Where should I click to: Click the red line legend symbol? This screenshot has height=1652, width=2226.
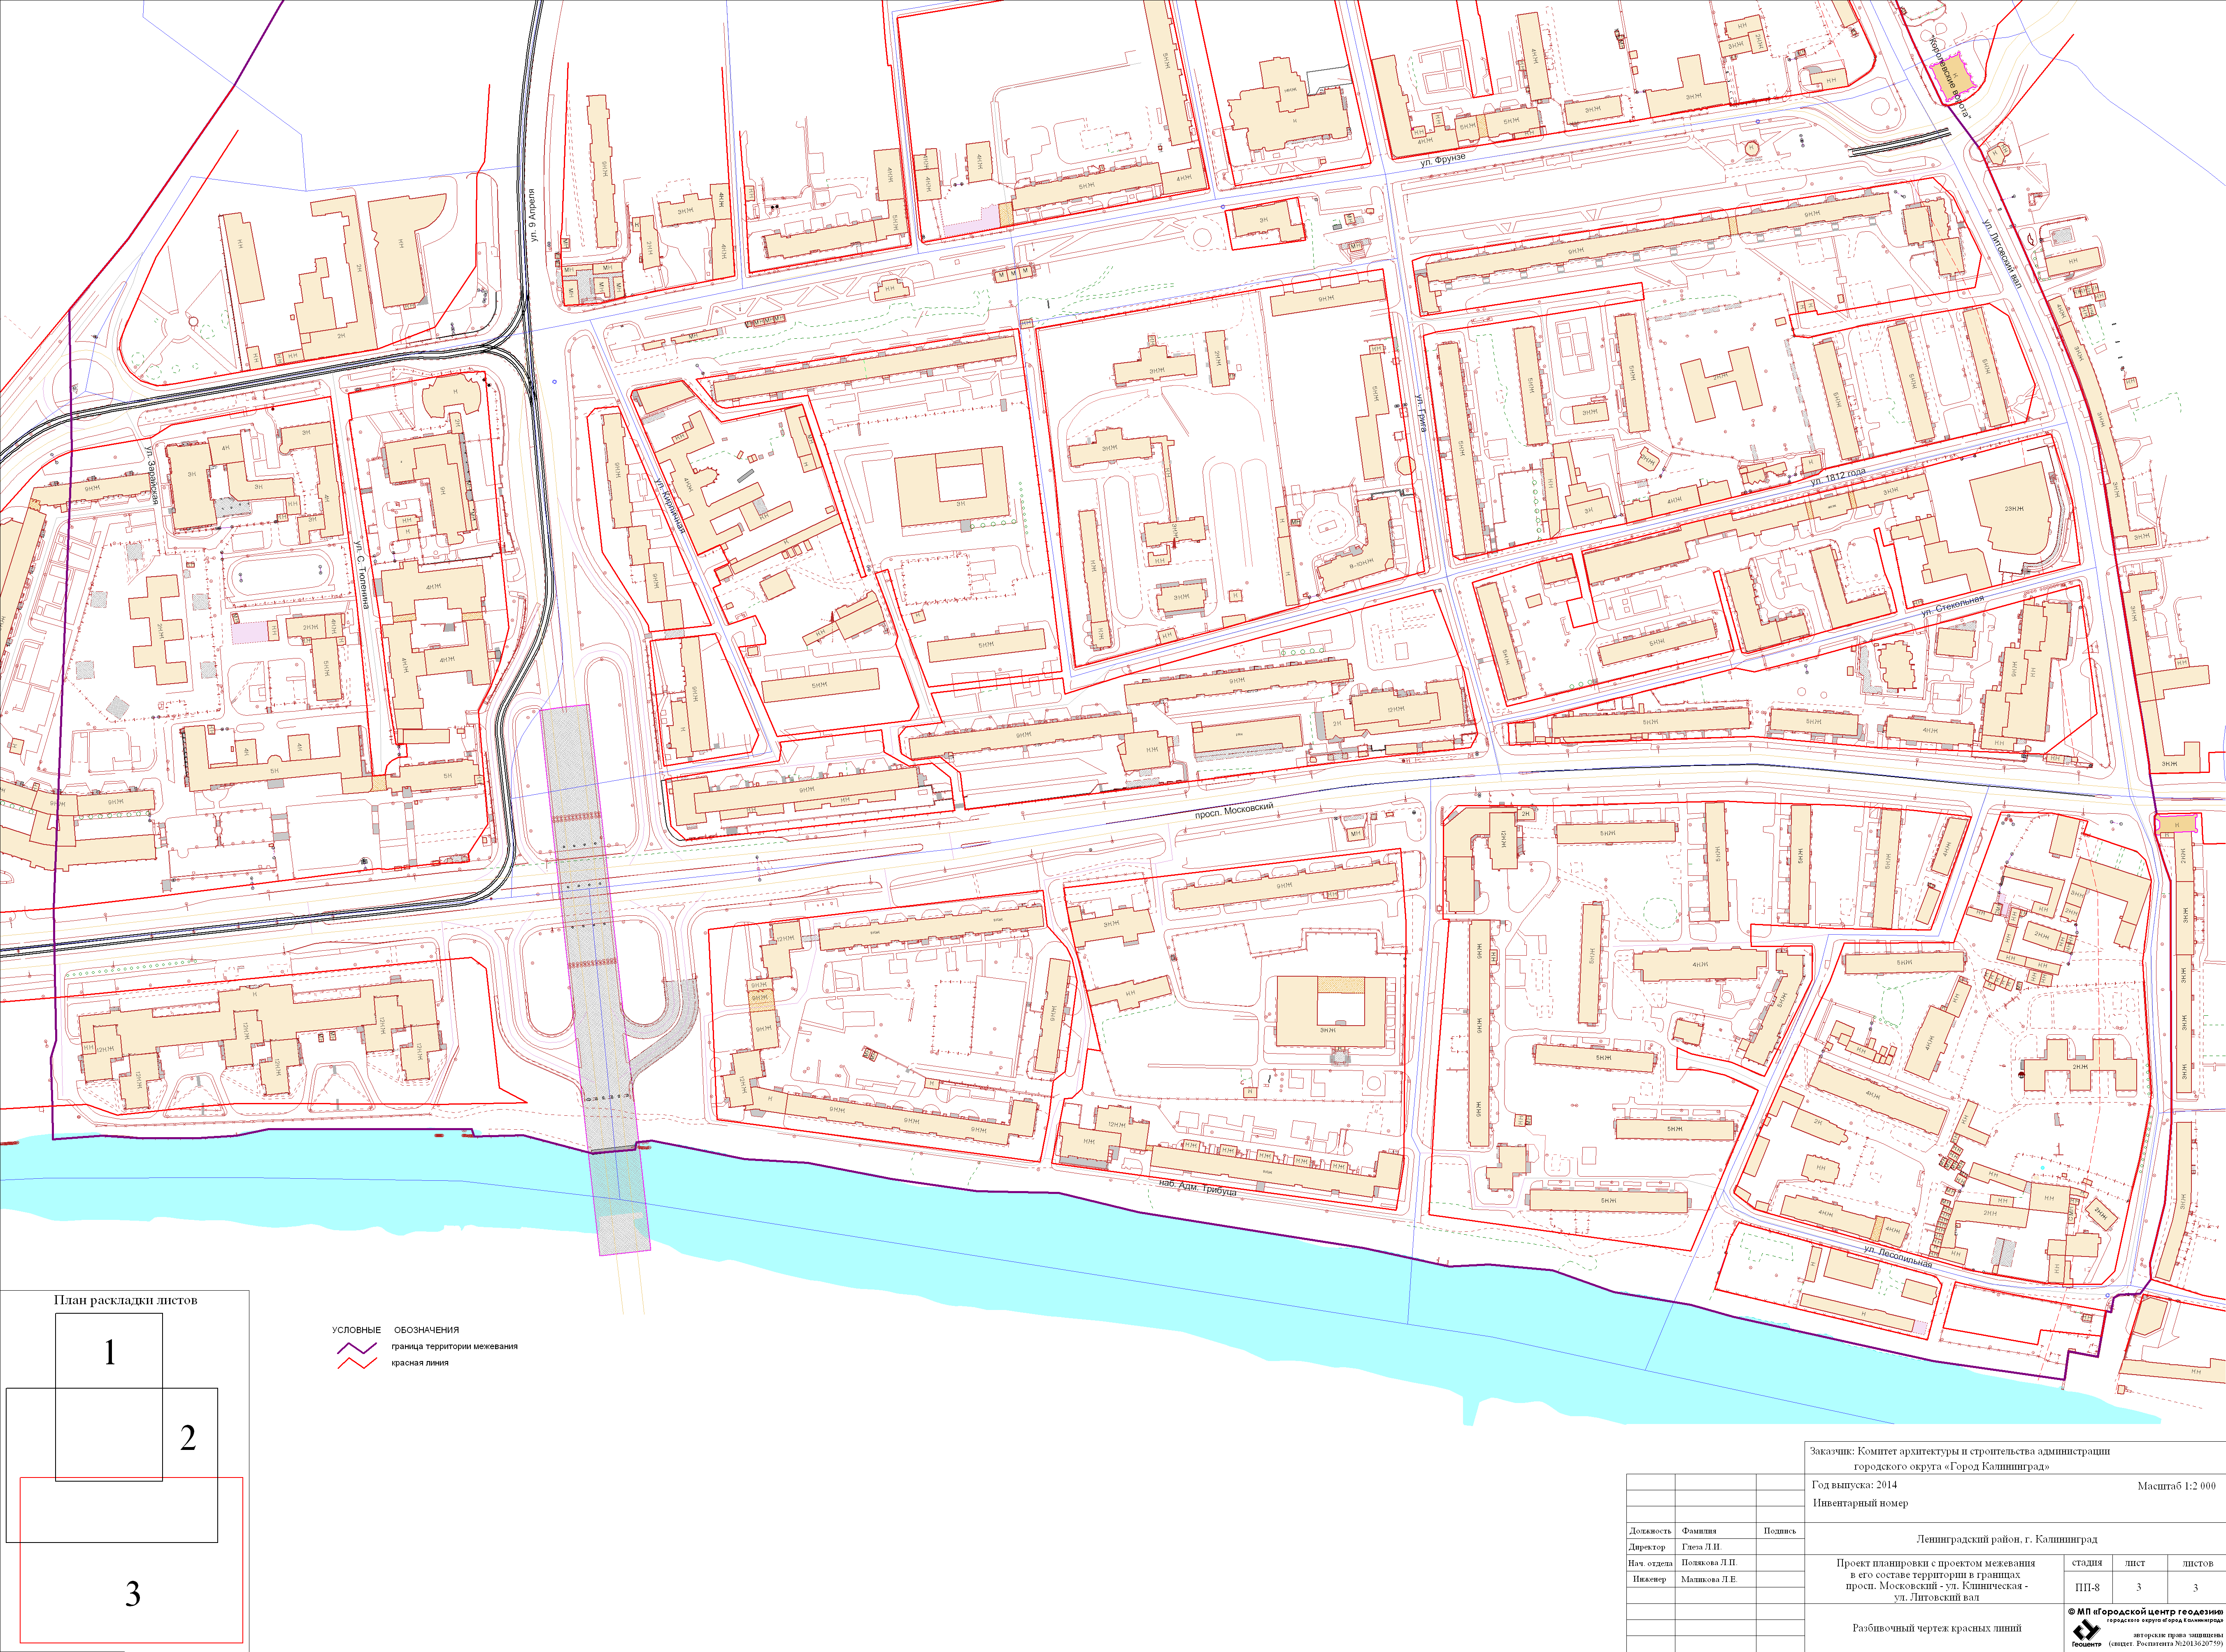click(357, 1363)
